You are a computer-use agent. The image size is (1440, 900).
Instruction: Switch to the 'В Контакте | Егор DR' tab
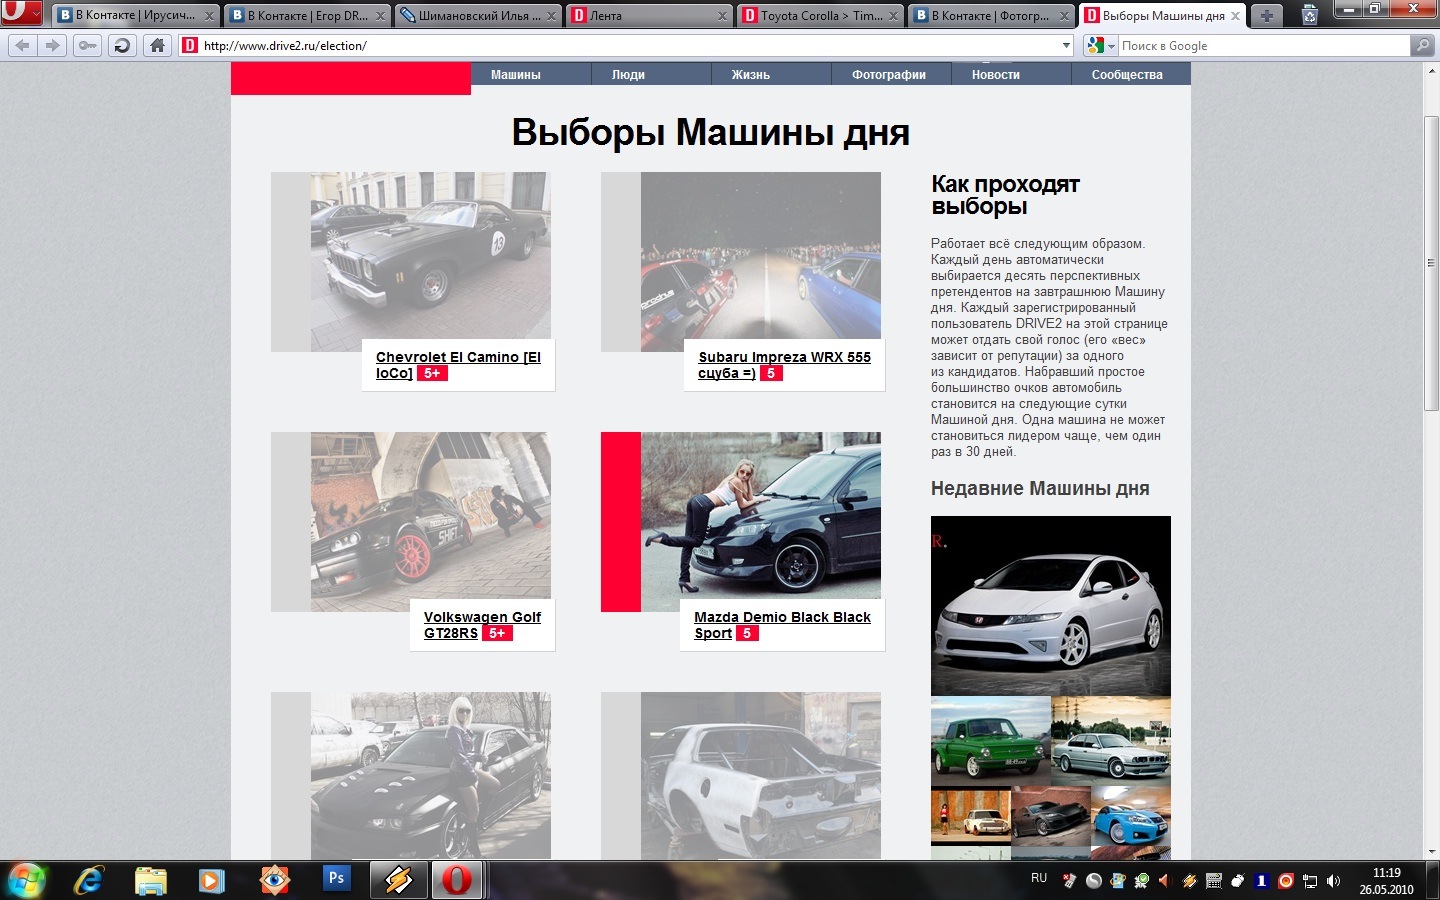[x=308, y=16]
